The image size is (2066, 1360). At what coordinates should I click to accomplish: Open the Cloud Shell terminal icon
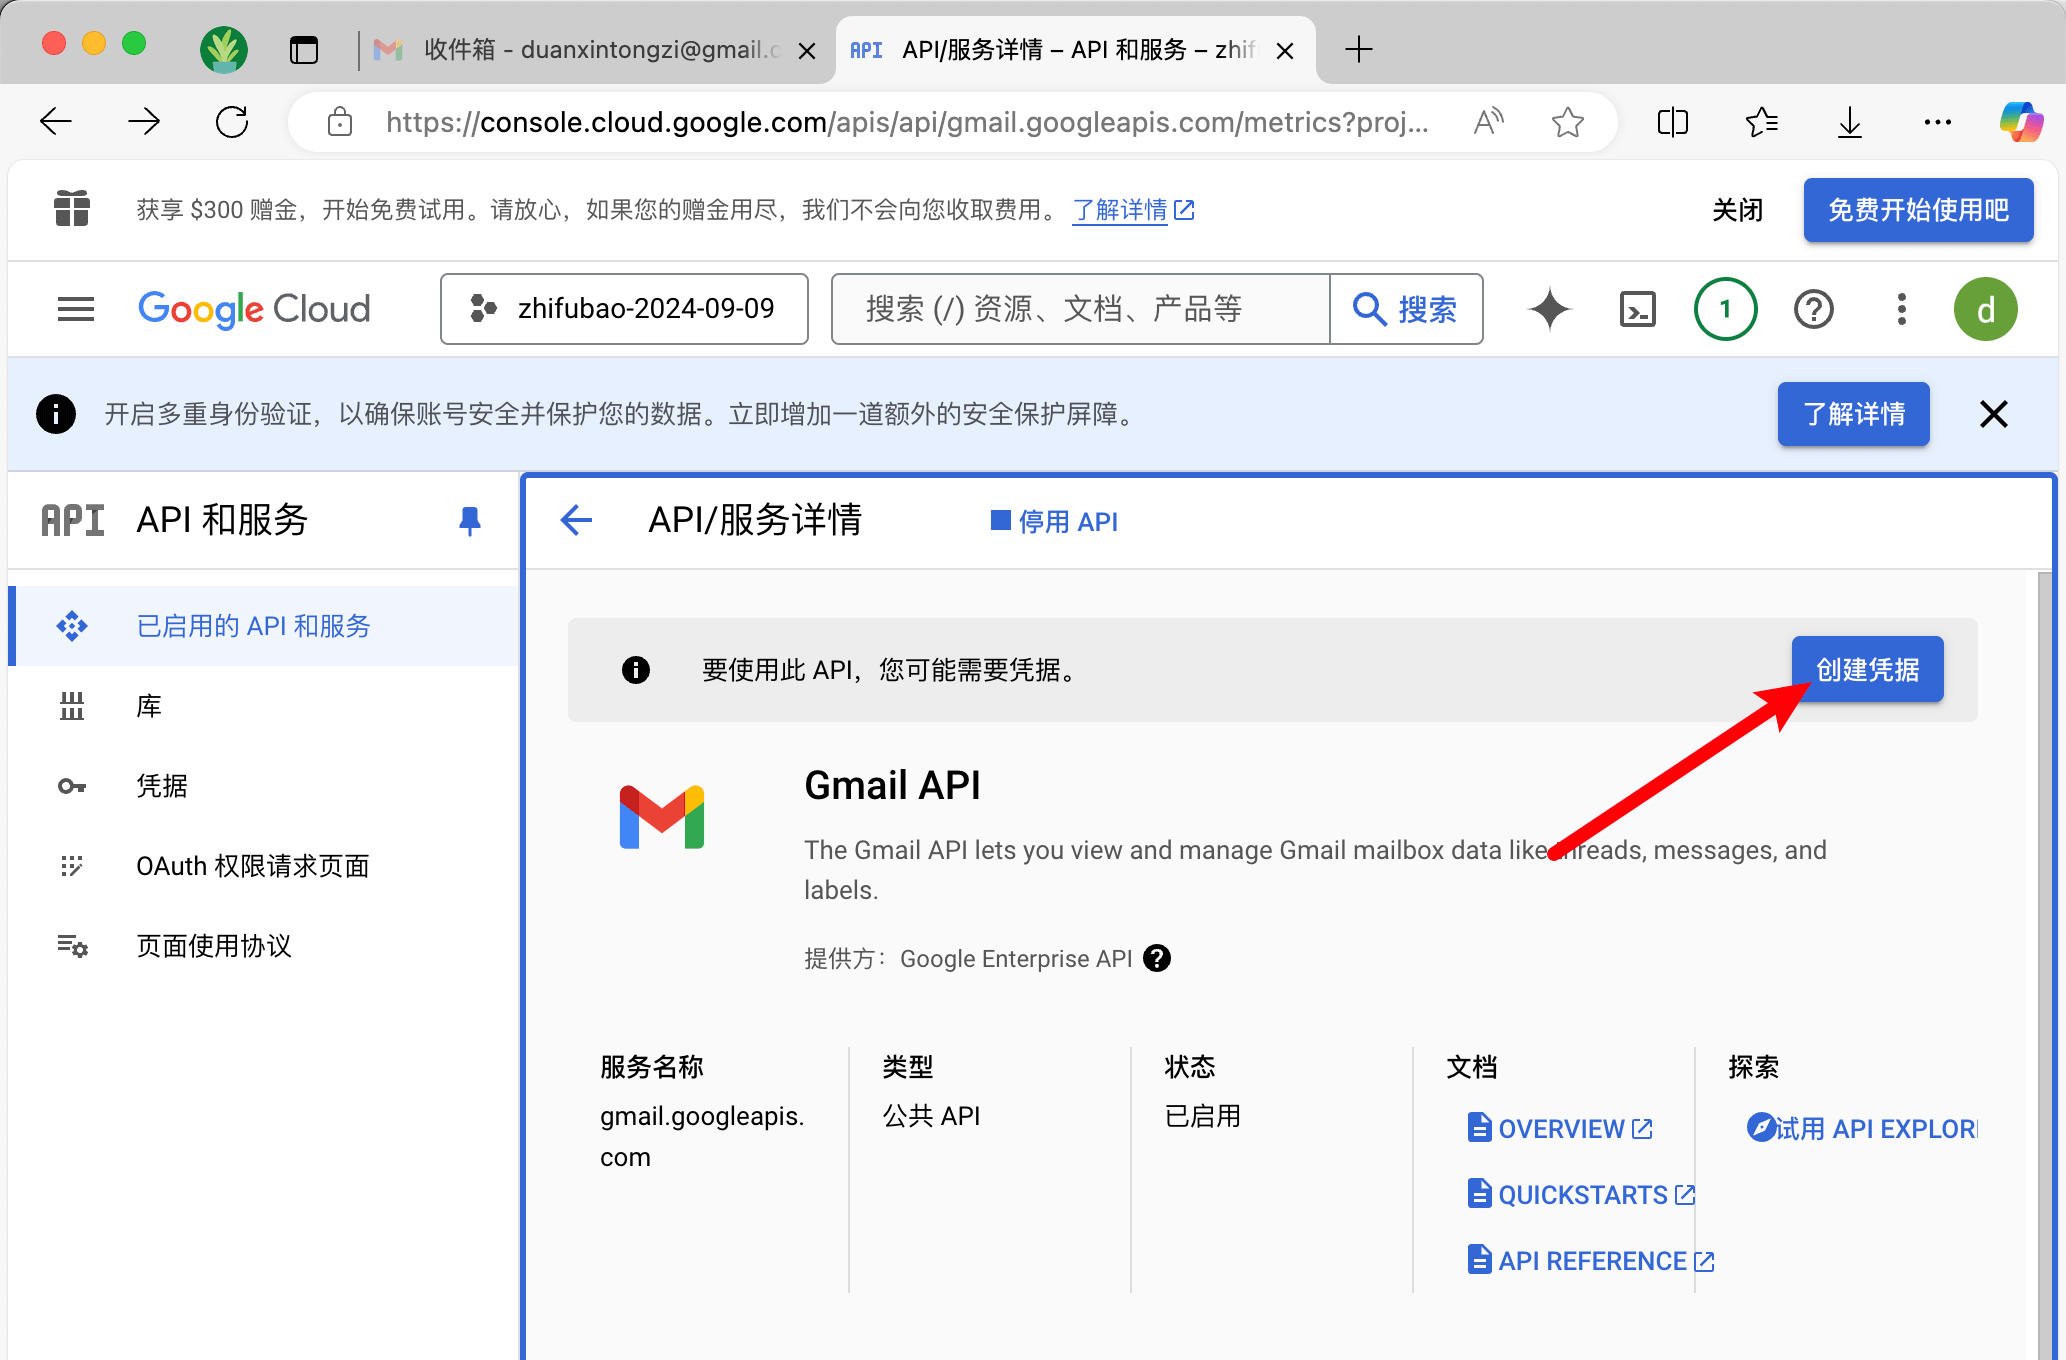tap(1637, 309)
